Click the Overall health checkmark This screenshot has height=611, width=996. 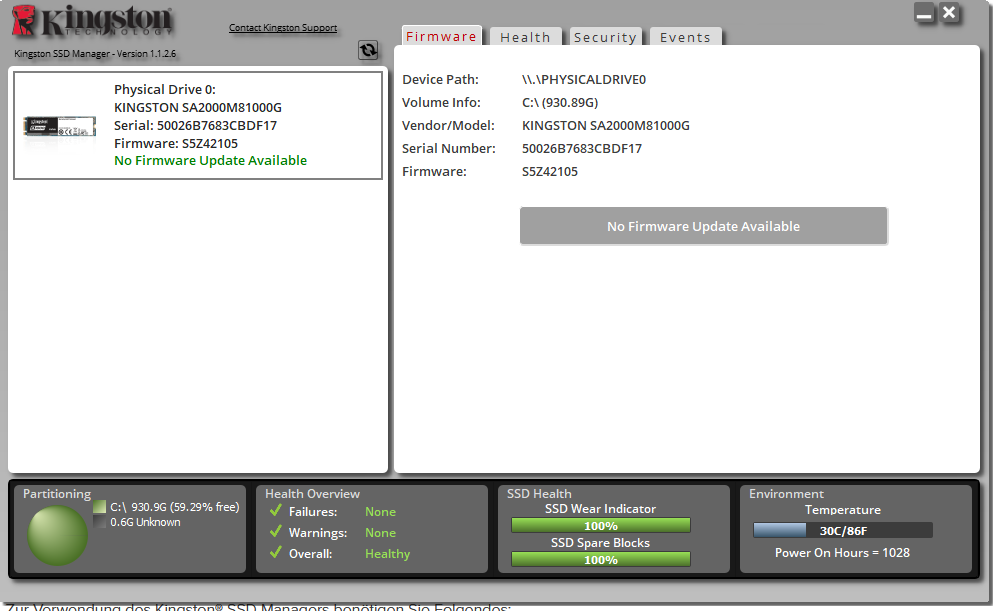[x=275, y=553]
